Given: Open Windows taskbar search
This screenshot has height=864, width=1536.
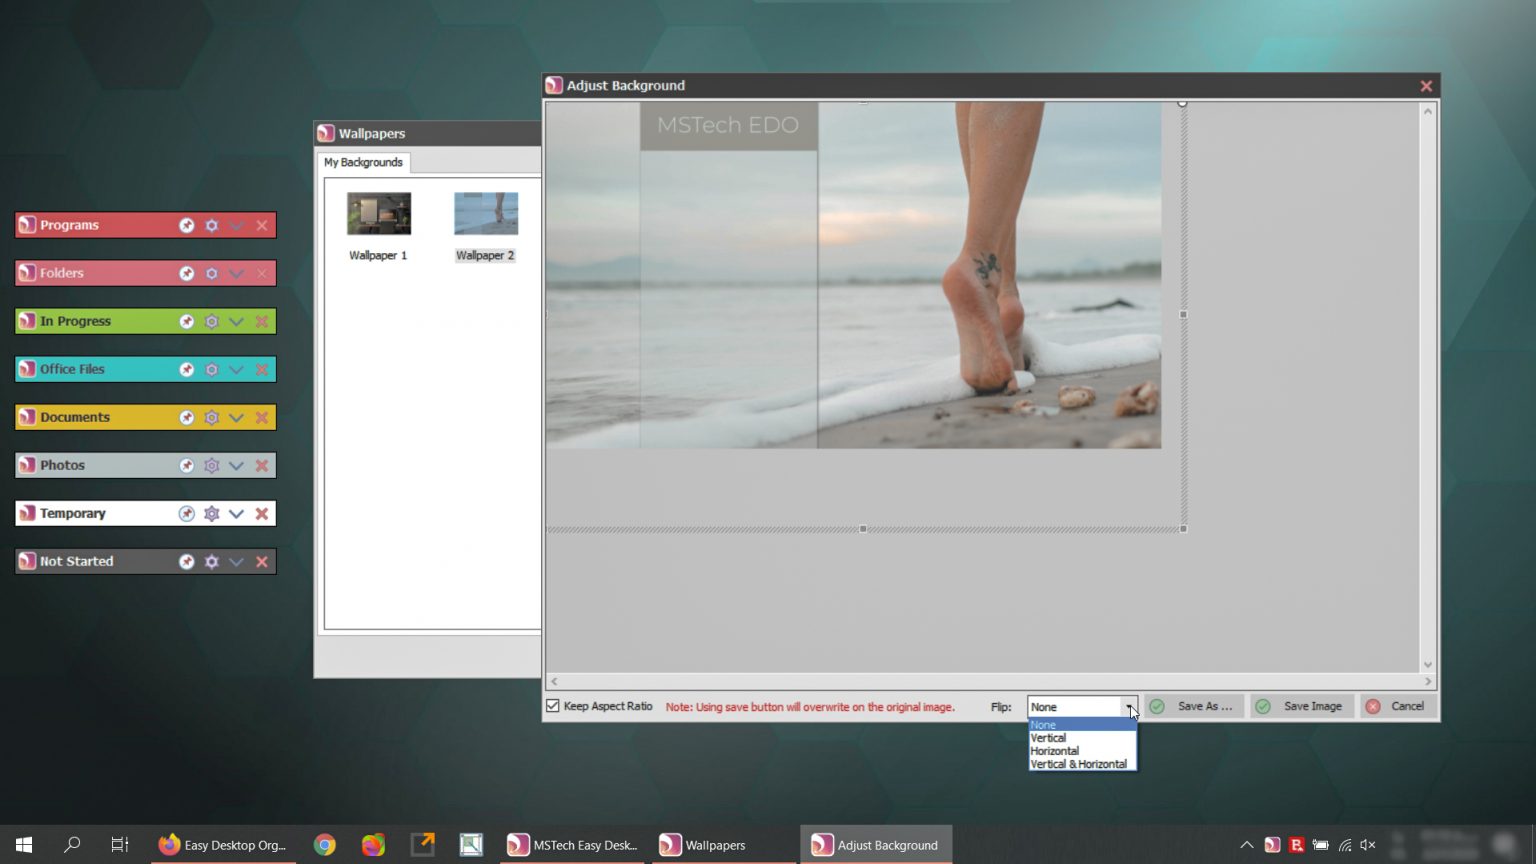Looking at the screenshot, I should coord(72,845).
